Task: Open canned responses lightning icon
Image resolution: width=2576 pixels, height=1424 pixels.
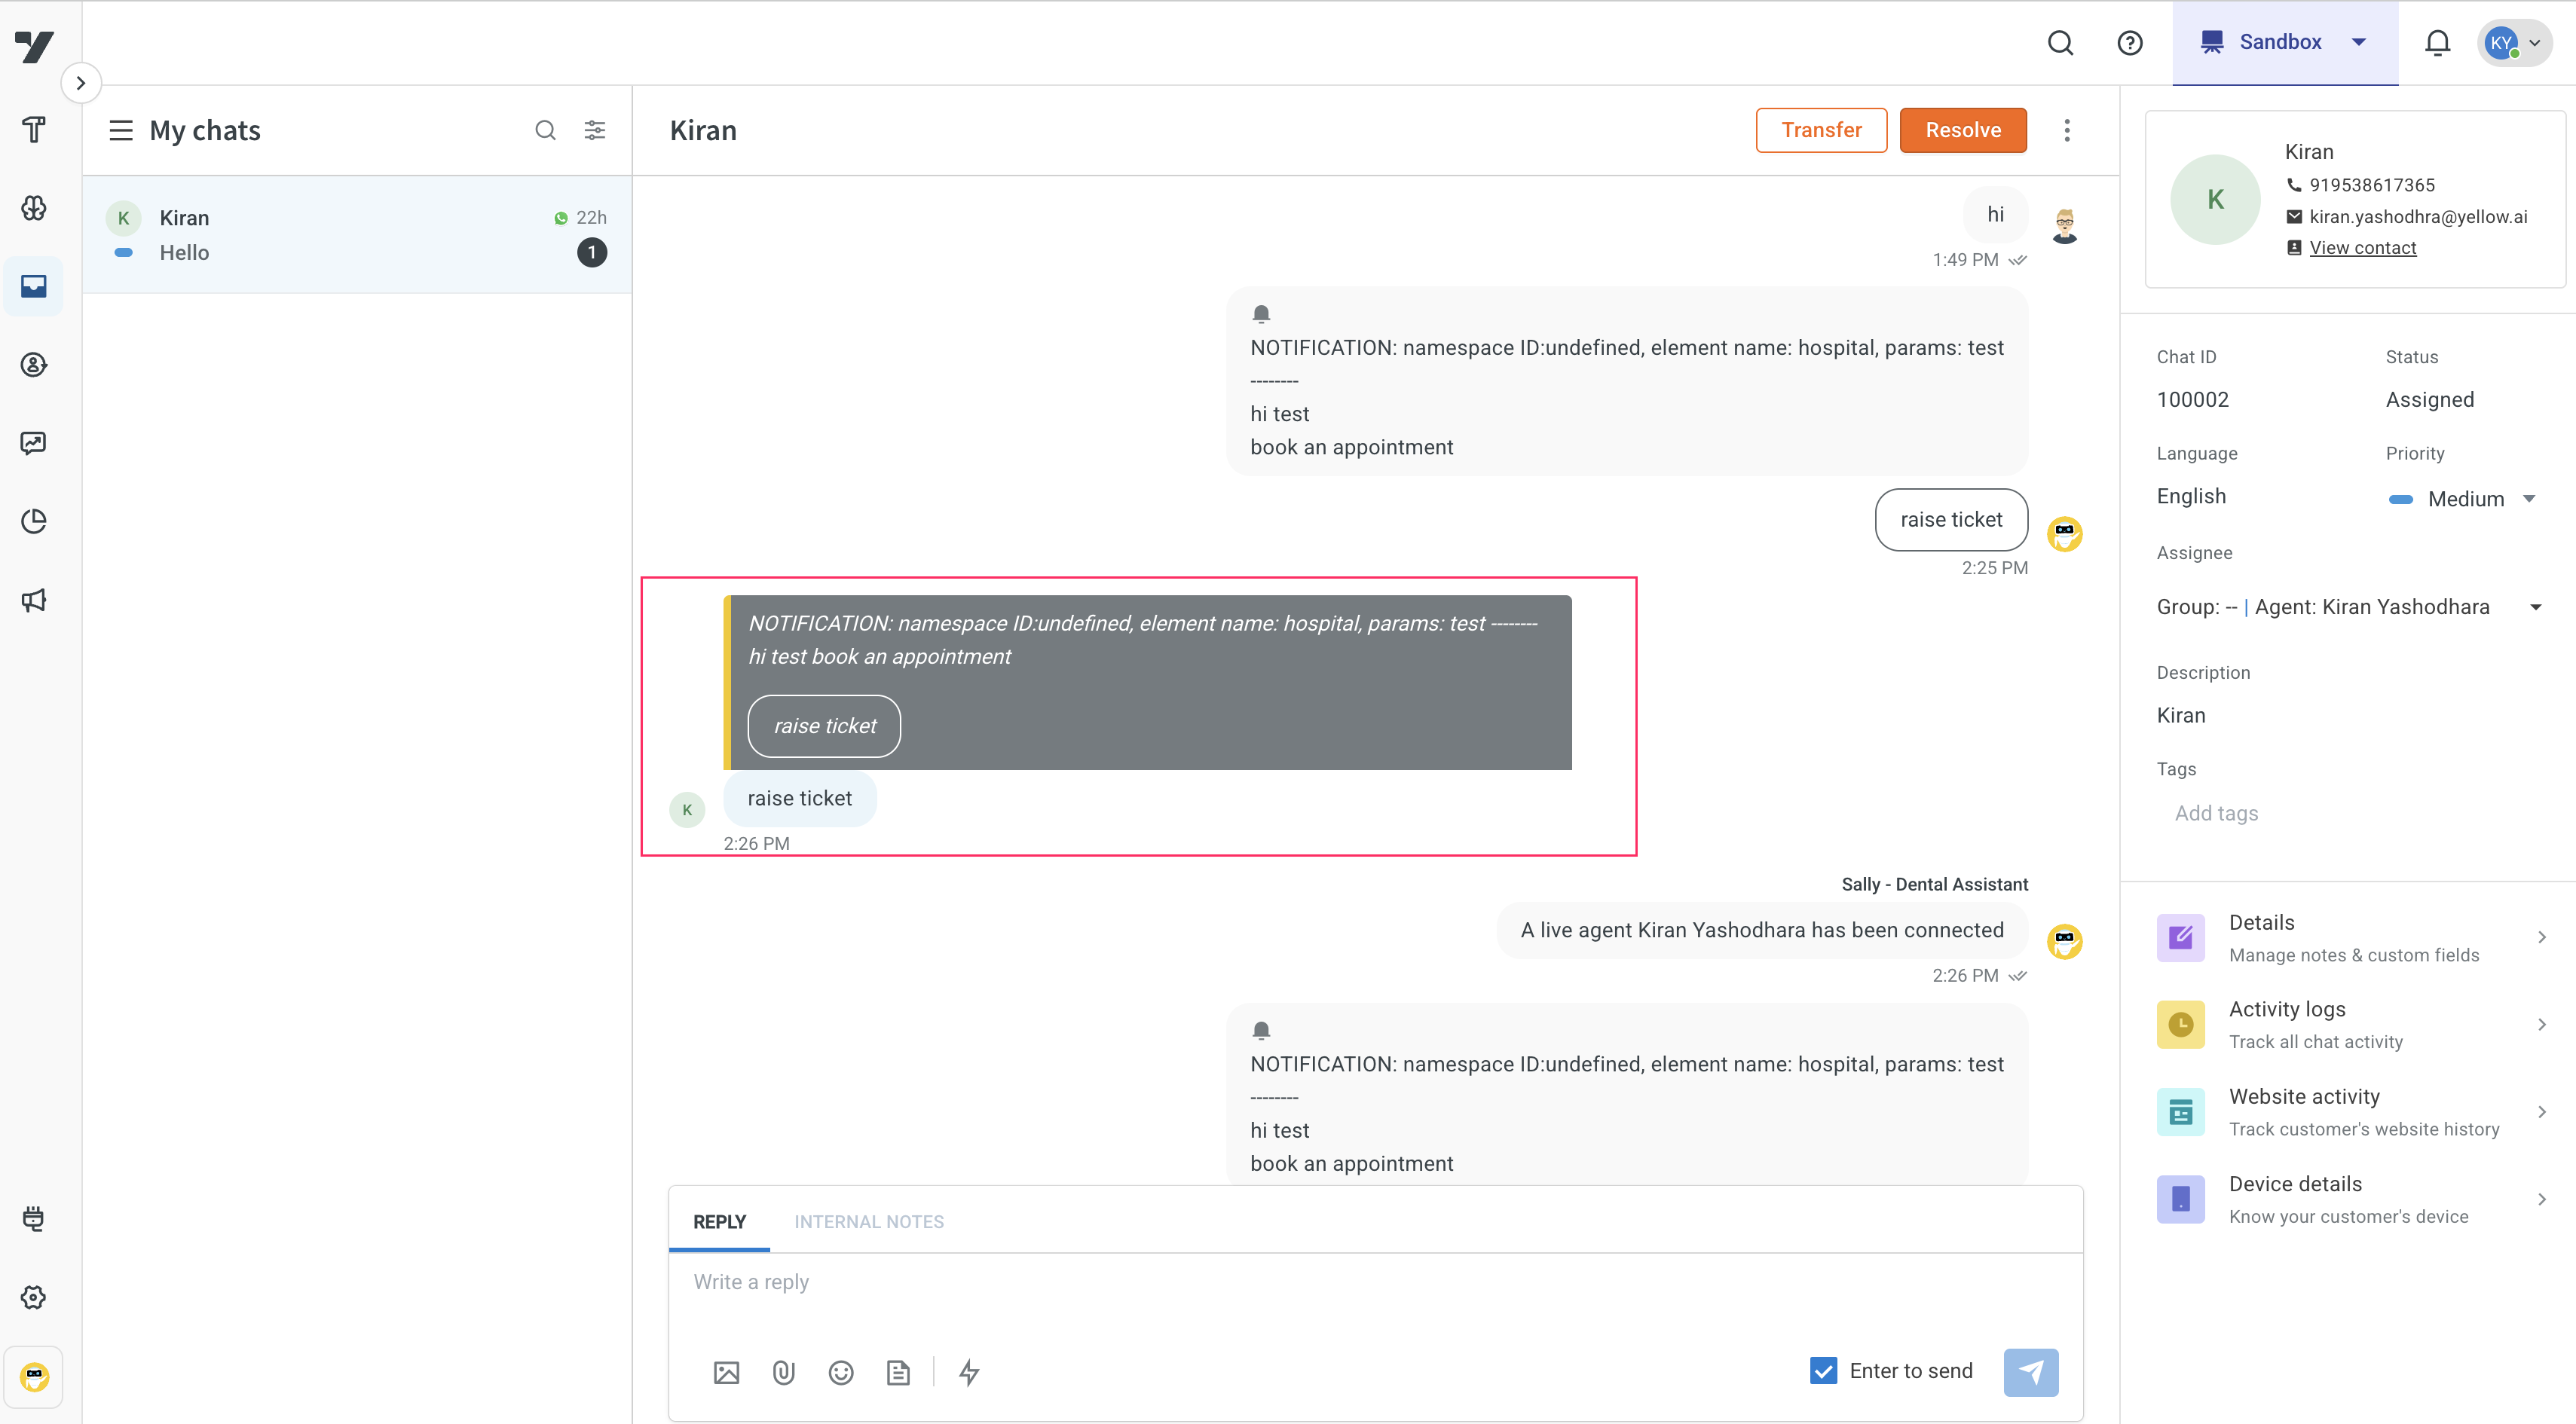Action: pos(968,1372)
